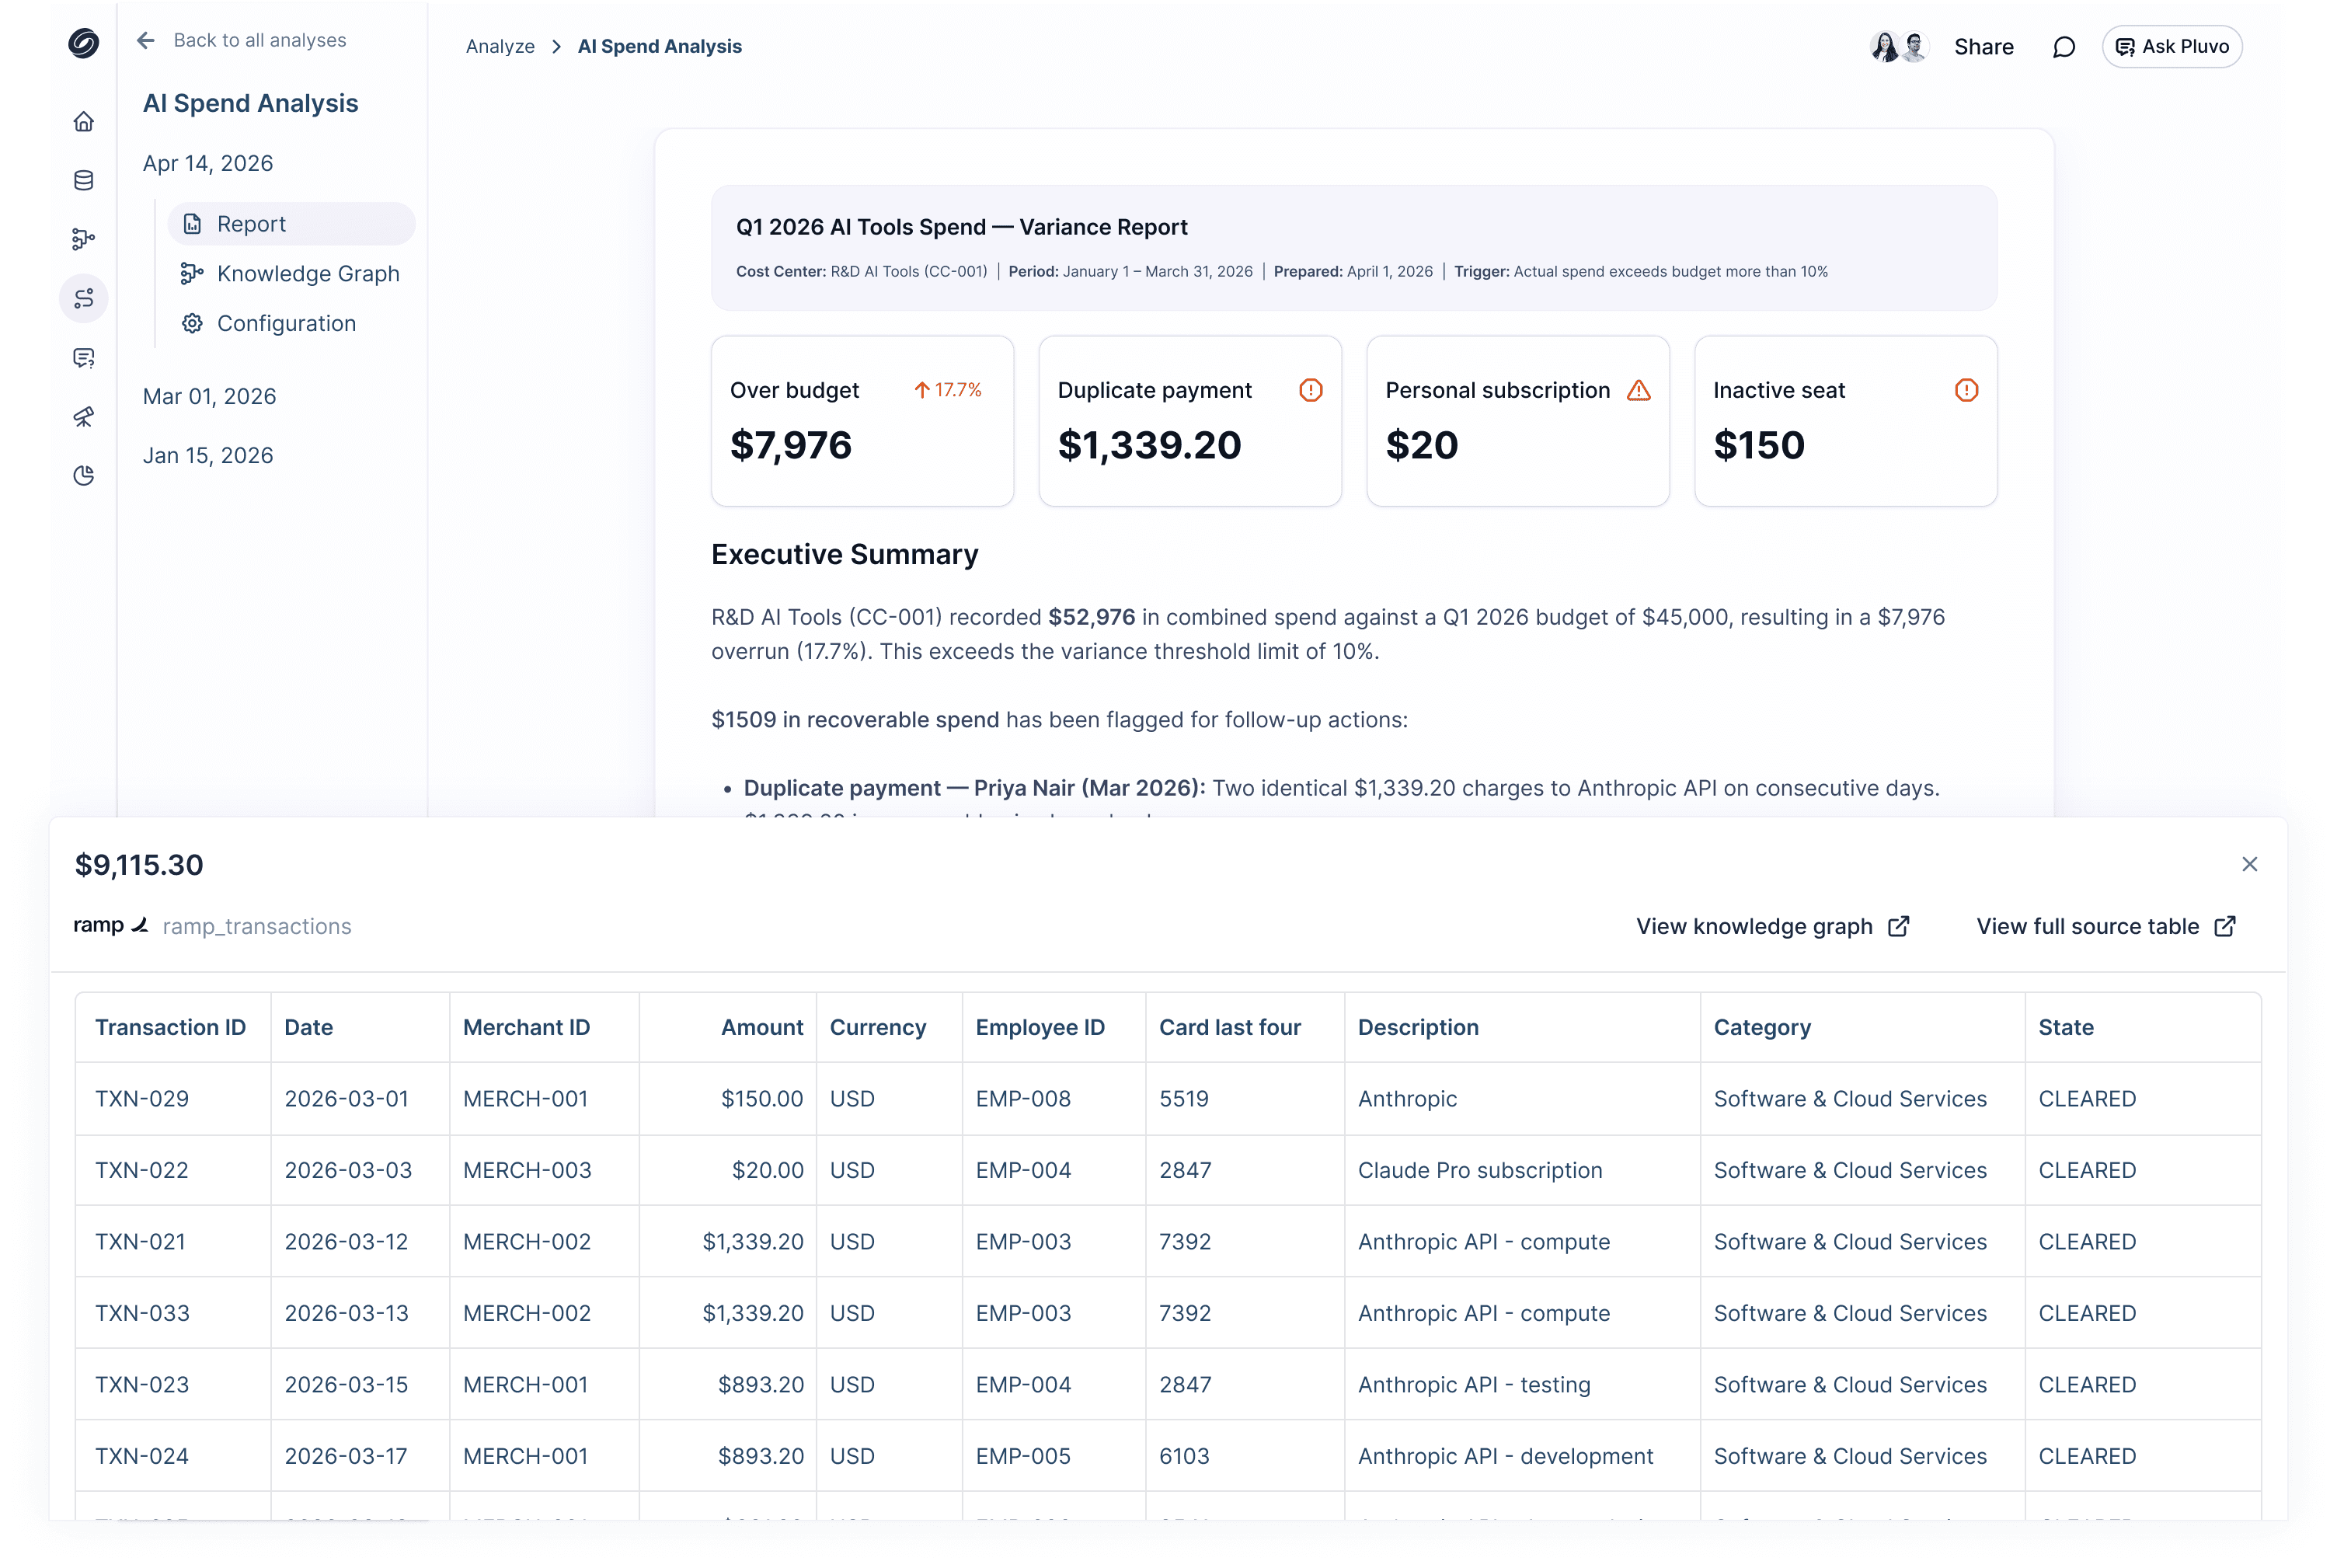Click the collaborator avatars
The height and width of the screenshot is (1568, 2337).
pos(1899,47)
